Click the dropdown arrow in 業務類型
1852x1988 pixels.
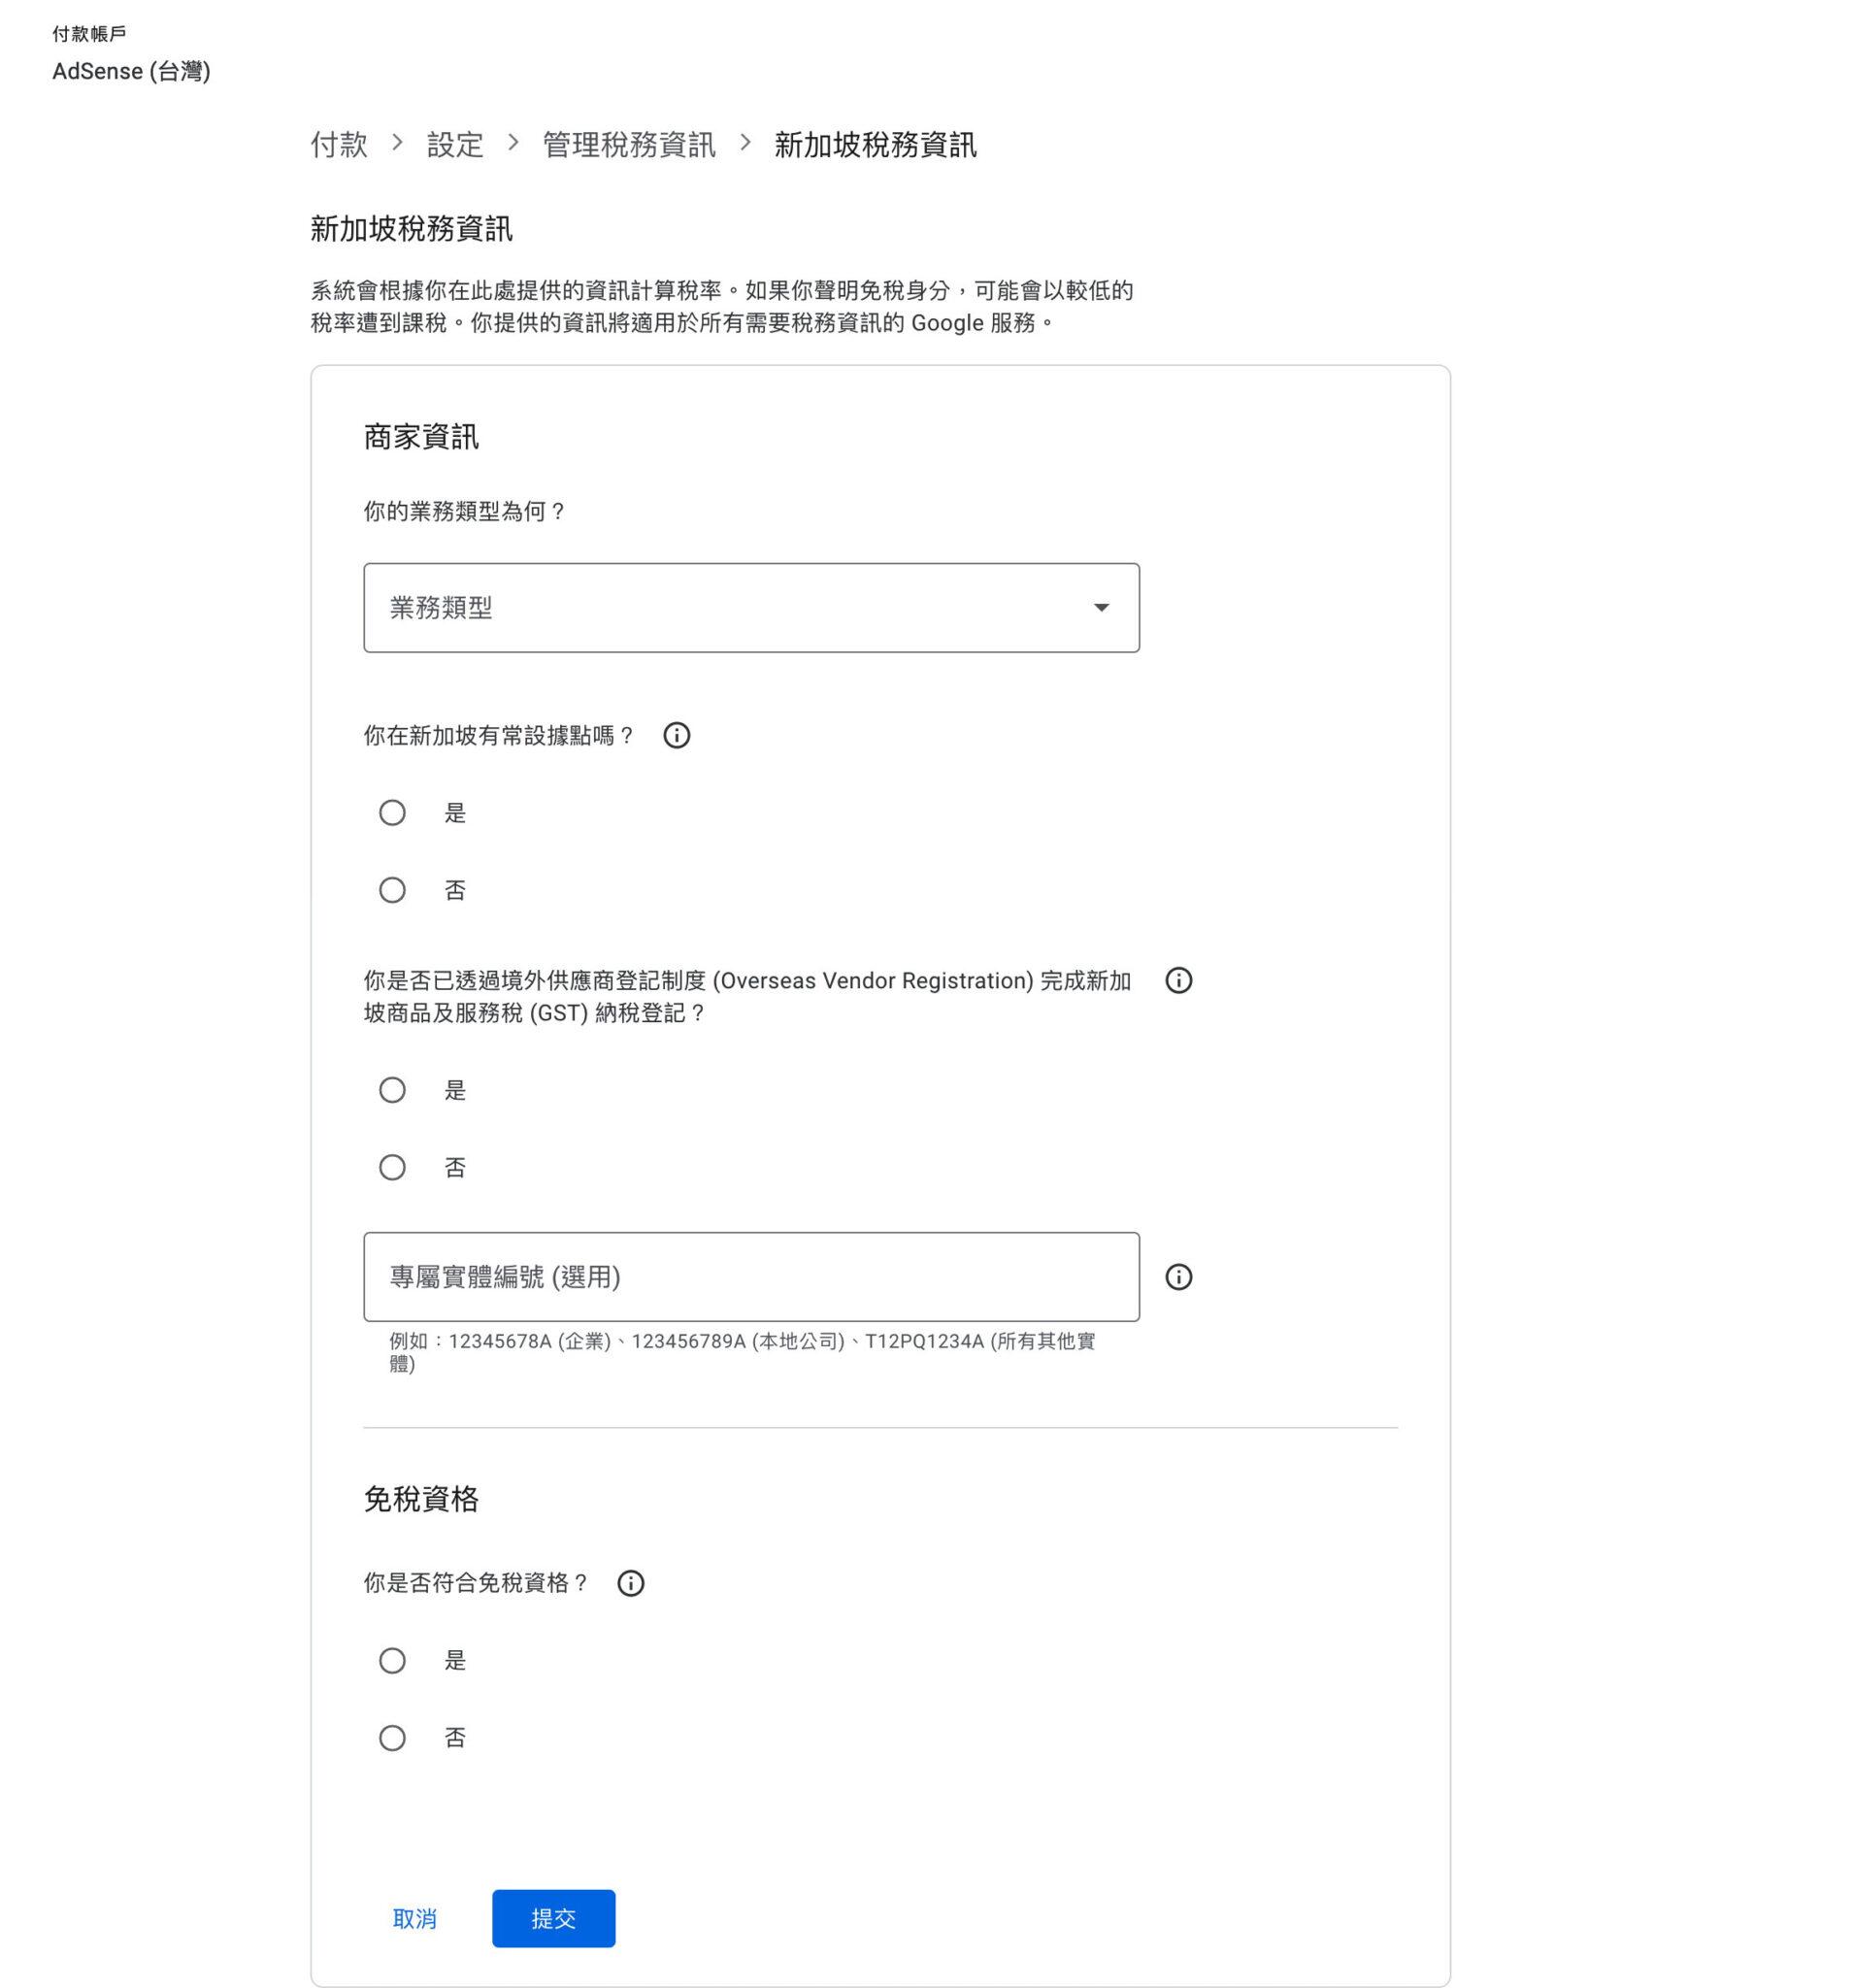(1101, 607)
